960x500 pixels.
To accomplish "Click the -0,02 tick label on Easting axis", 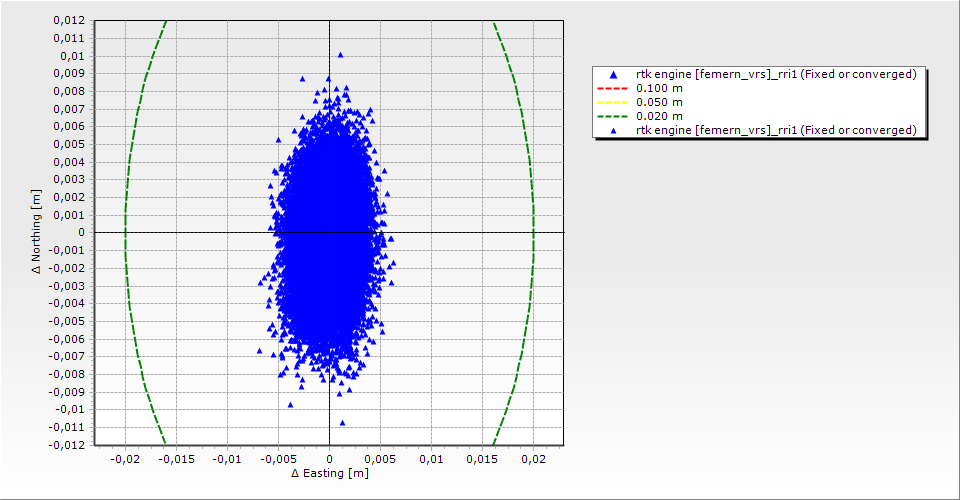I will [x=125, y=459].
